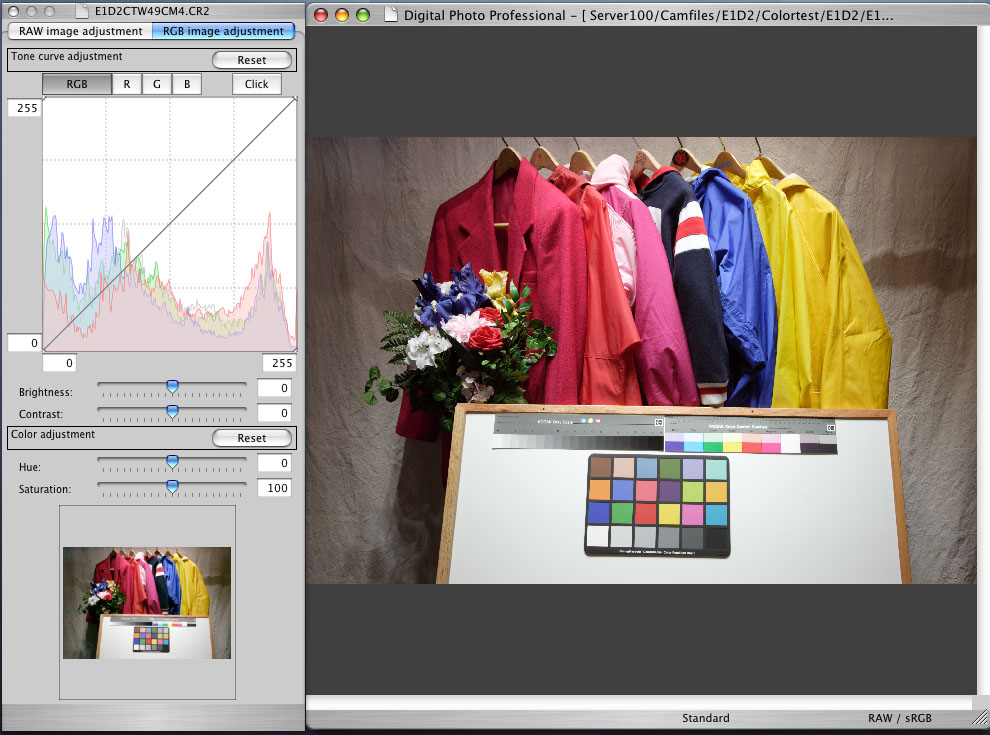Click the tone curve input minimum 0 field

59,363
